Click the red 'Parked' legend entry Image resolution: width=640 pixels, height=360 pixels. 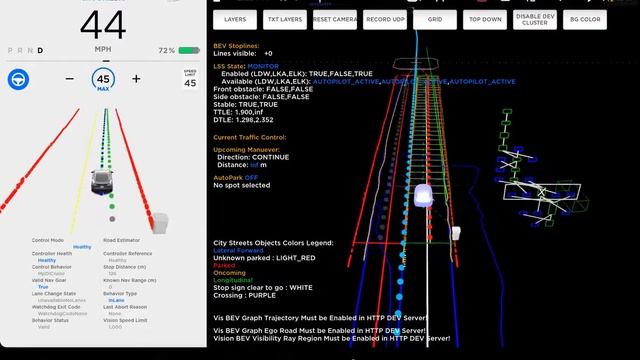click(224, 265)
